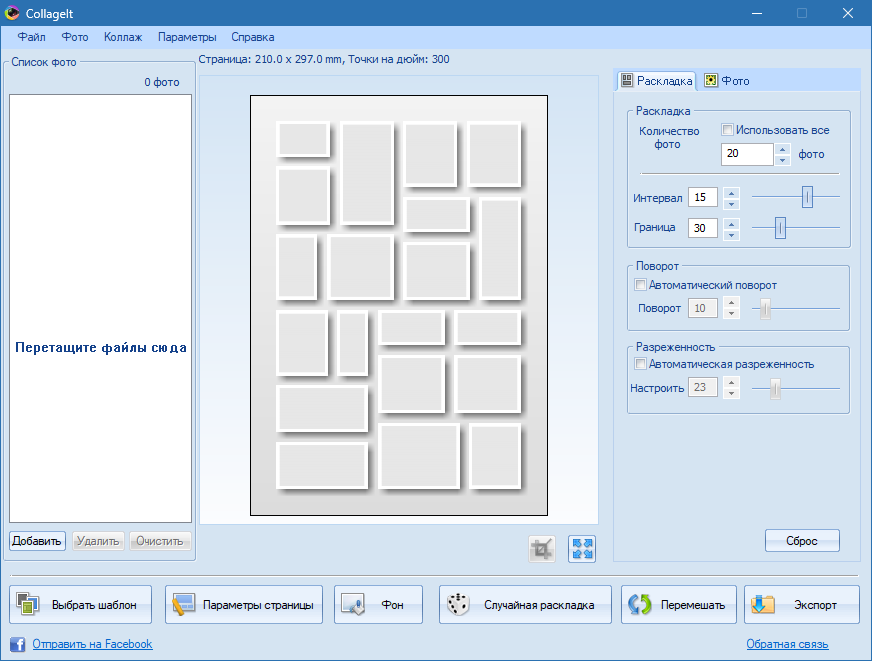
Task: Click Случайная раскладка button
Action: point(525,604)
